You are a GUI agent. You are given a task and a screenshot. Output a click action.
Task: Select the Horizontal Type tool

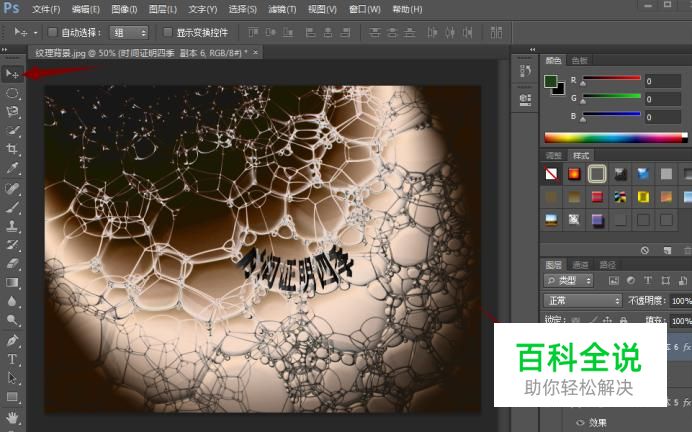click(x=12, y=359)
